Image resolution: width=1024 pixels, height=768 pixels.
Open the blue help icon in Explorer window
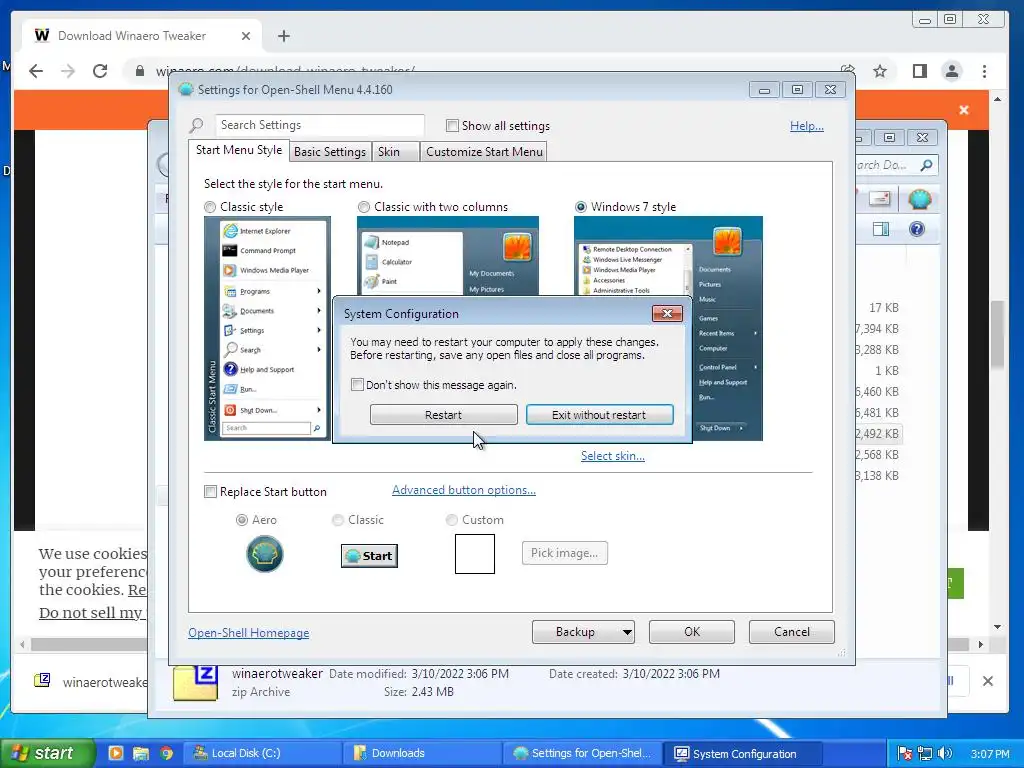pyautogui.click(x=917, y=229)
